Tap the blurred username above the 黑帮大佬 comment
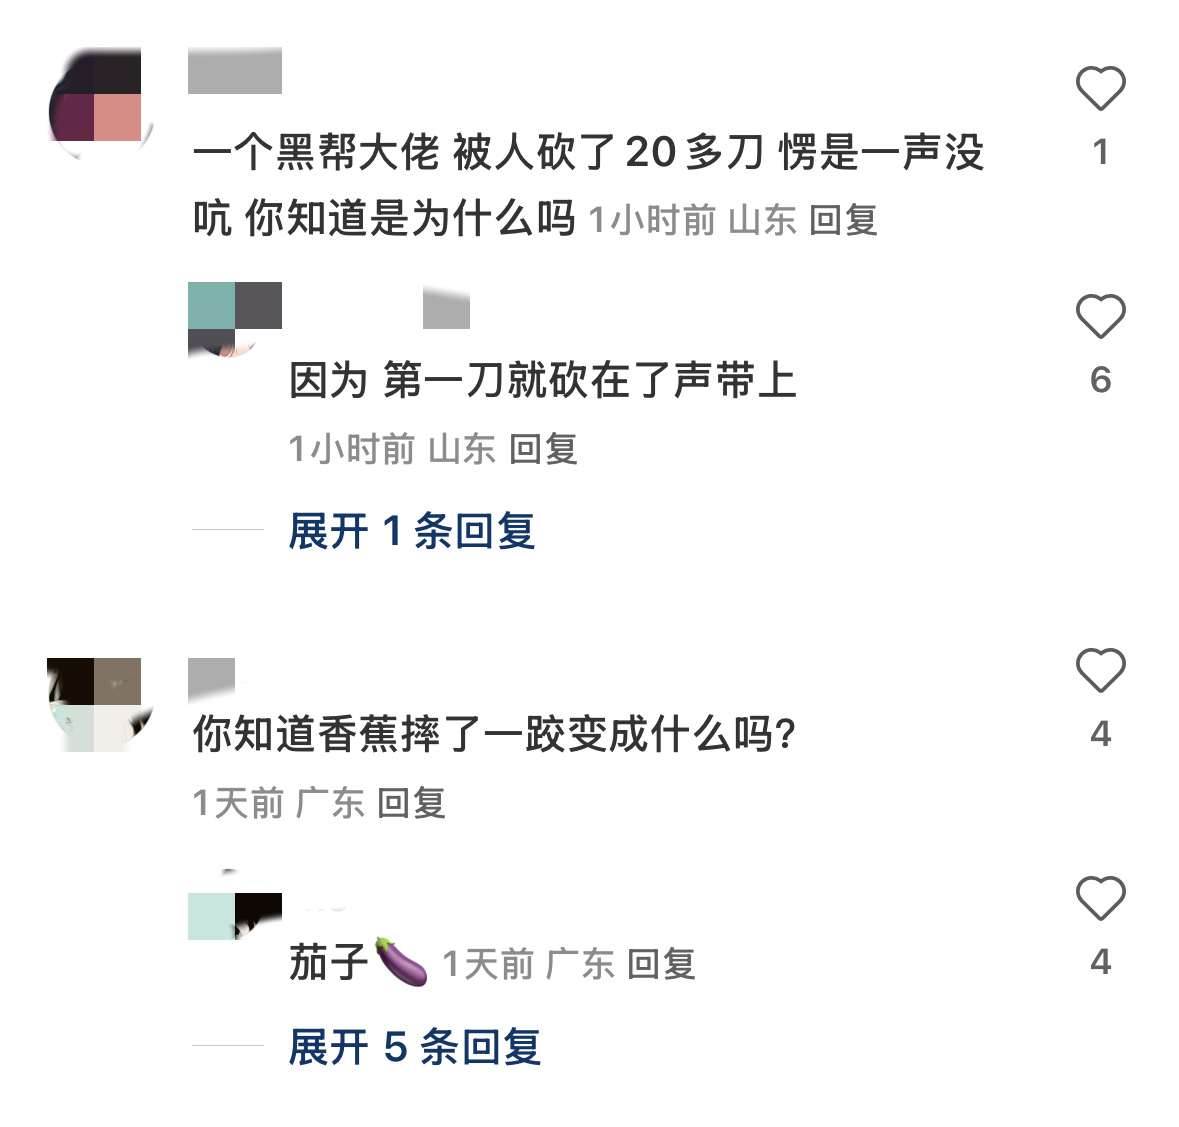The height and width of the screenshot is (1127, 1179). [235, 71]
